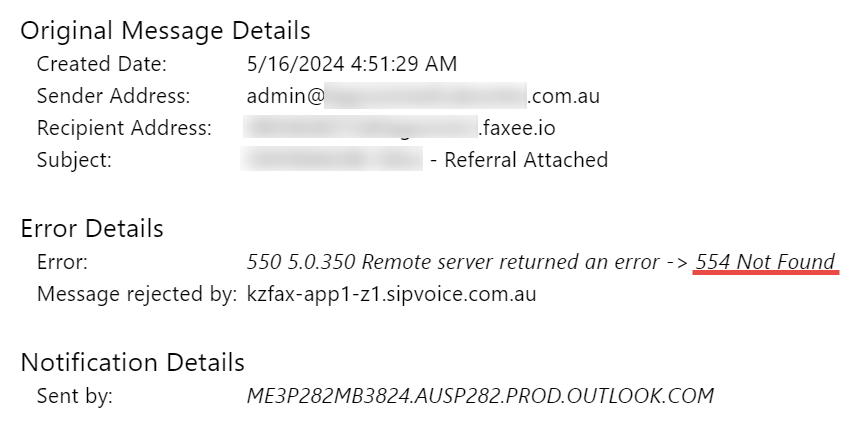Click the Sender Address label

click(114, 96)
